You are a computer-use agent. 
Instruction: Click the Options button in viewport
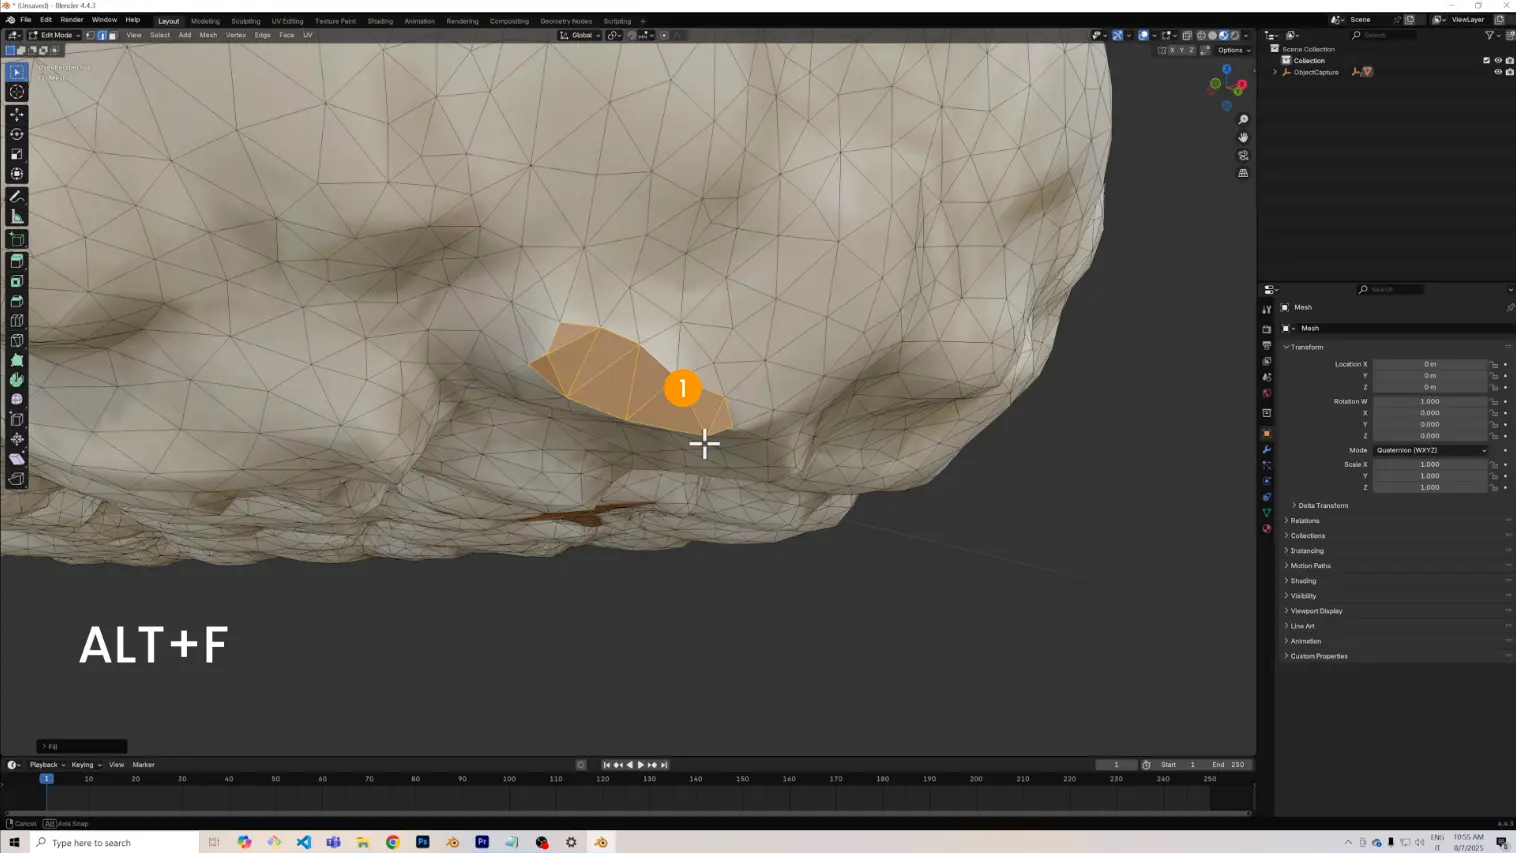coord(1233,50)
